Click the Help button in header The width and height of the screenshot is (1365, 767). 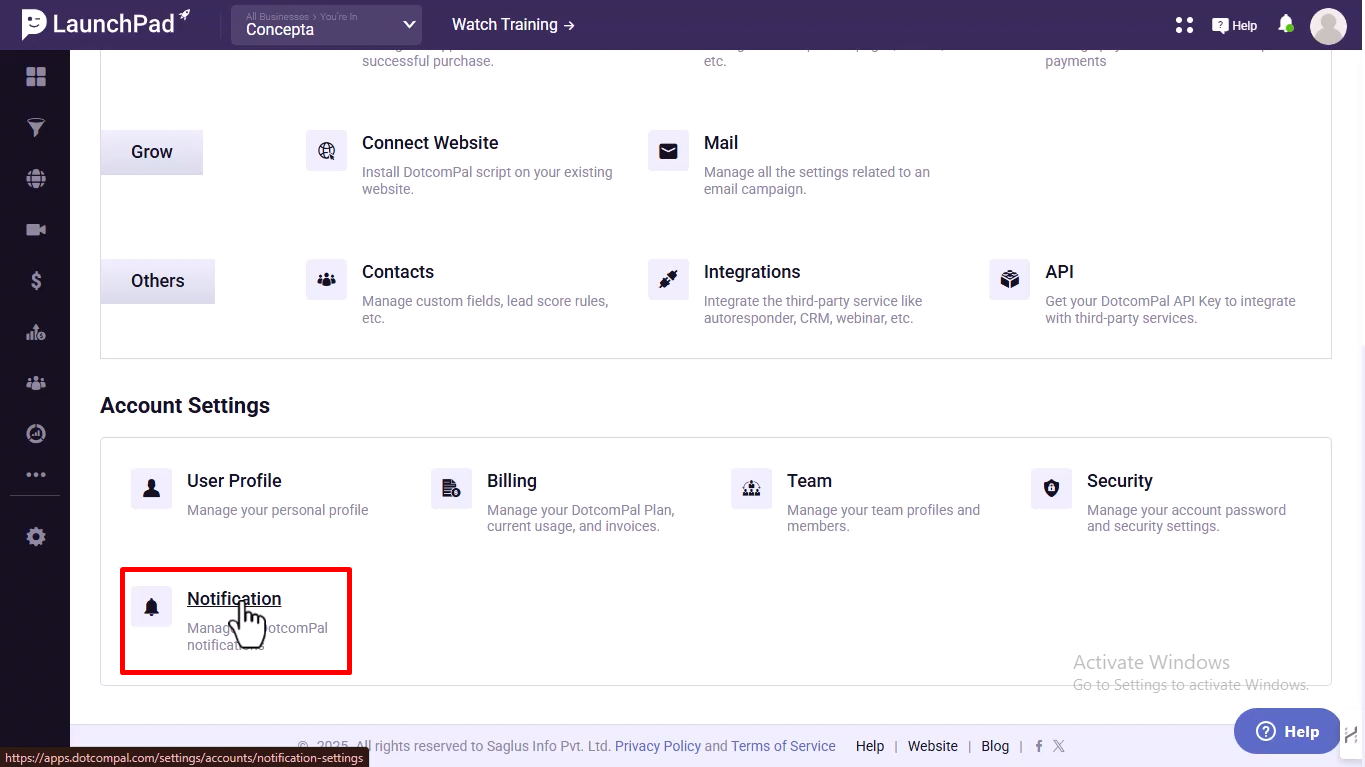[x=1234, y=25]
